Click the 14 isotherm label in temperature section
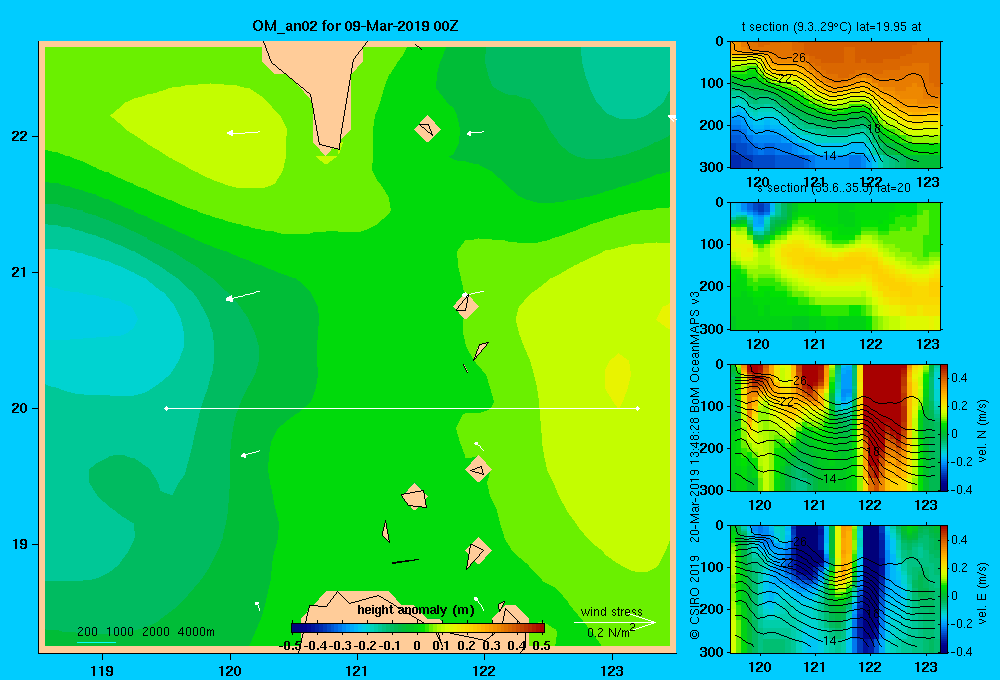 point(829,156)
